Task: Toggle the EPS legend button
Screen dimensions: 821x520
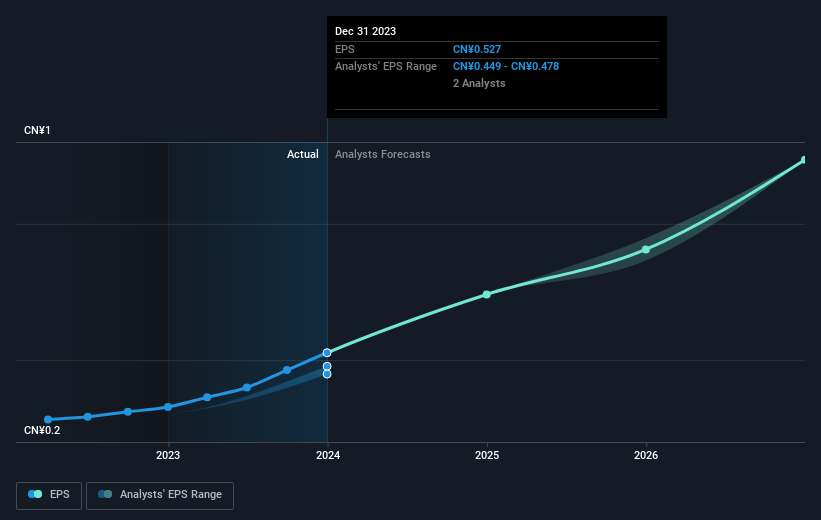Action: (x=49, y=495)
